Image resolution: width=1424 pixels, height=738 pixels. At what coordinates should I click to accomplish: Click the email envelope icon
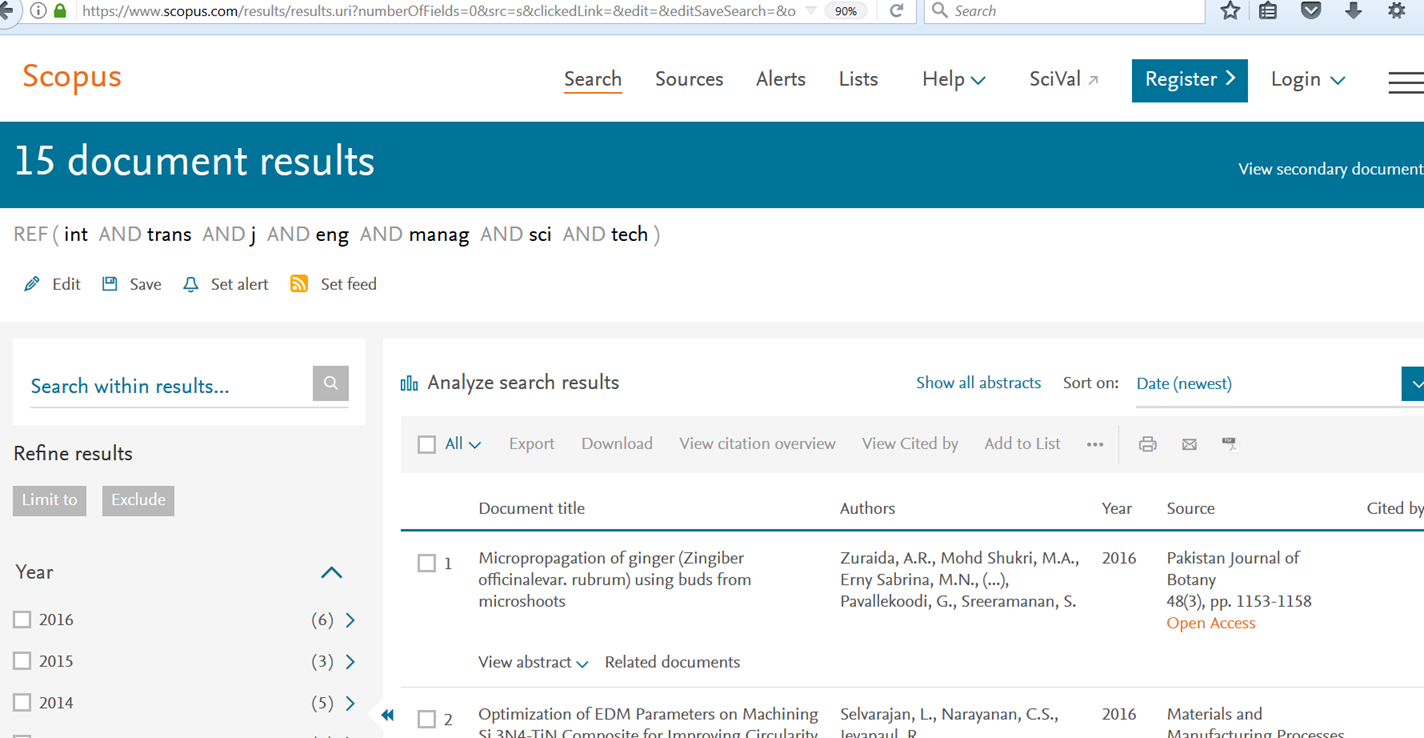[1189, 444]
